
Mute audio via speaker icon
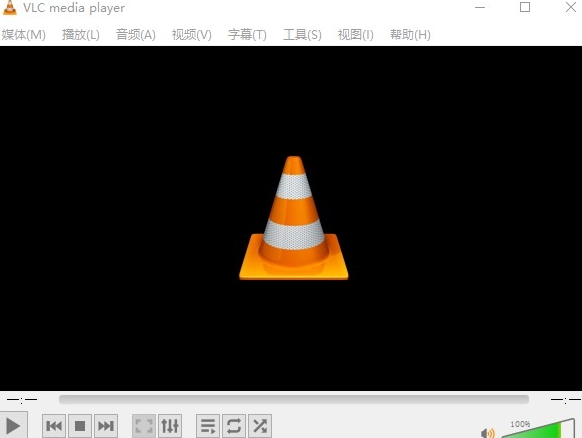pyautogui.click(x=487, y=433)
